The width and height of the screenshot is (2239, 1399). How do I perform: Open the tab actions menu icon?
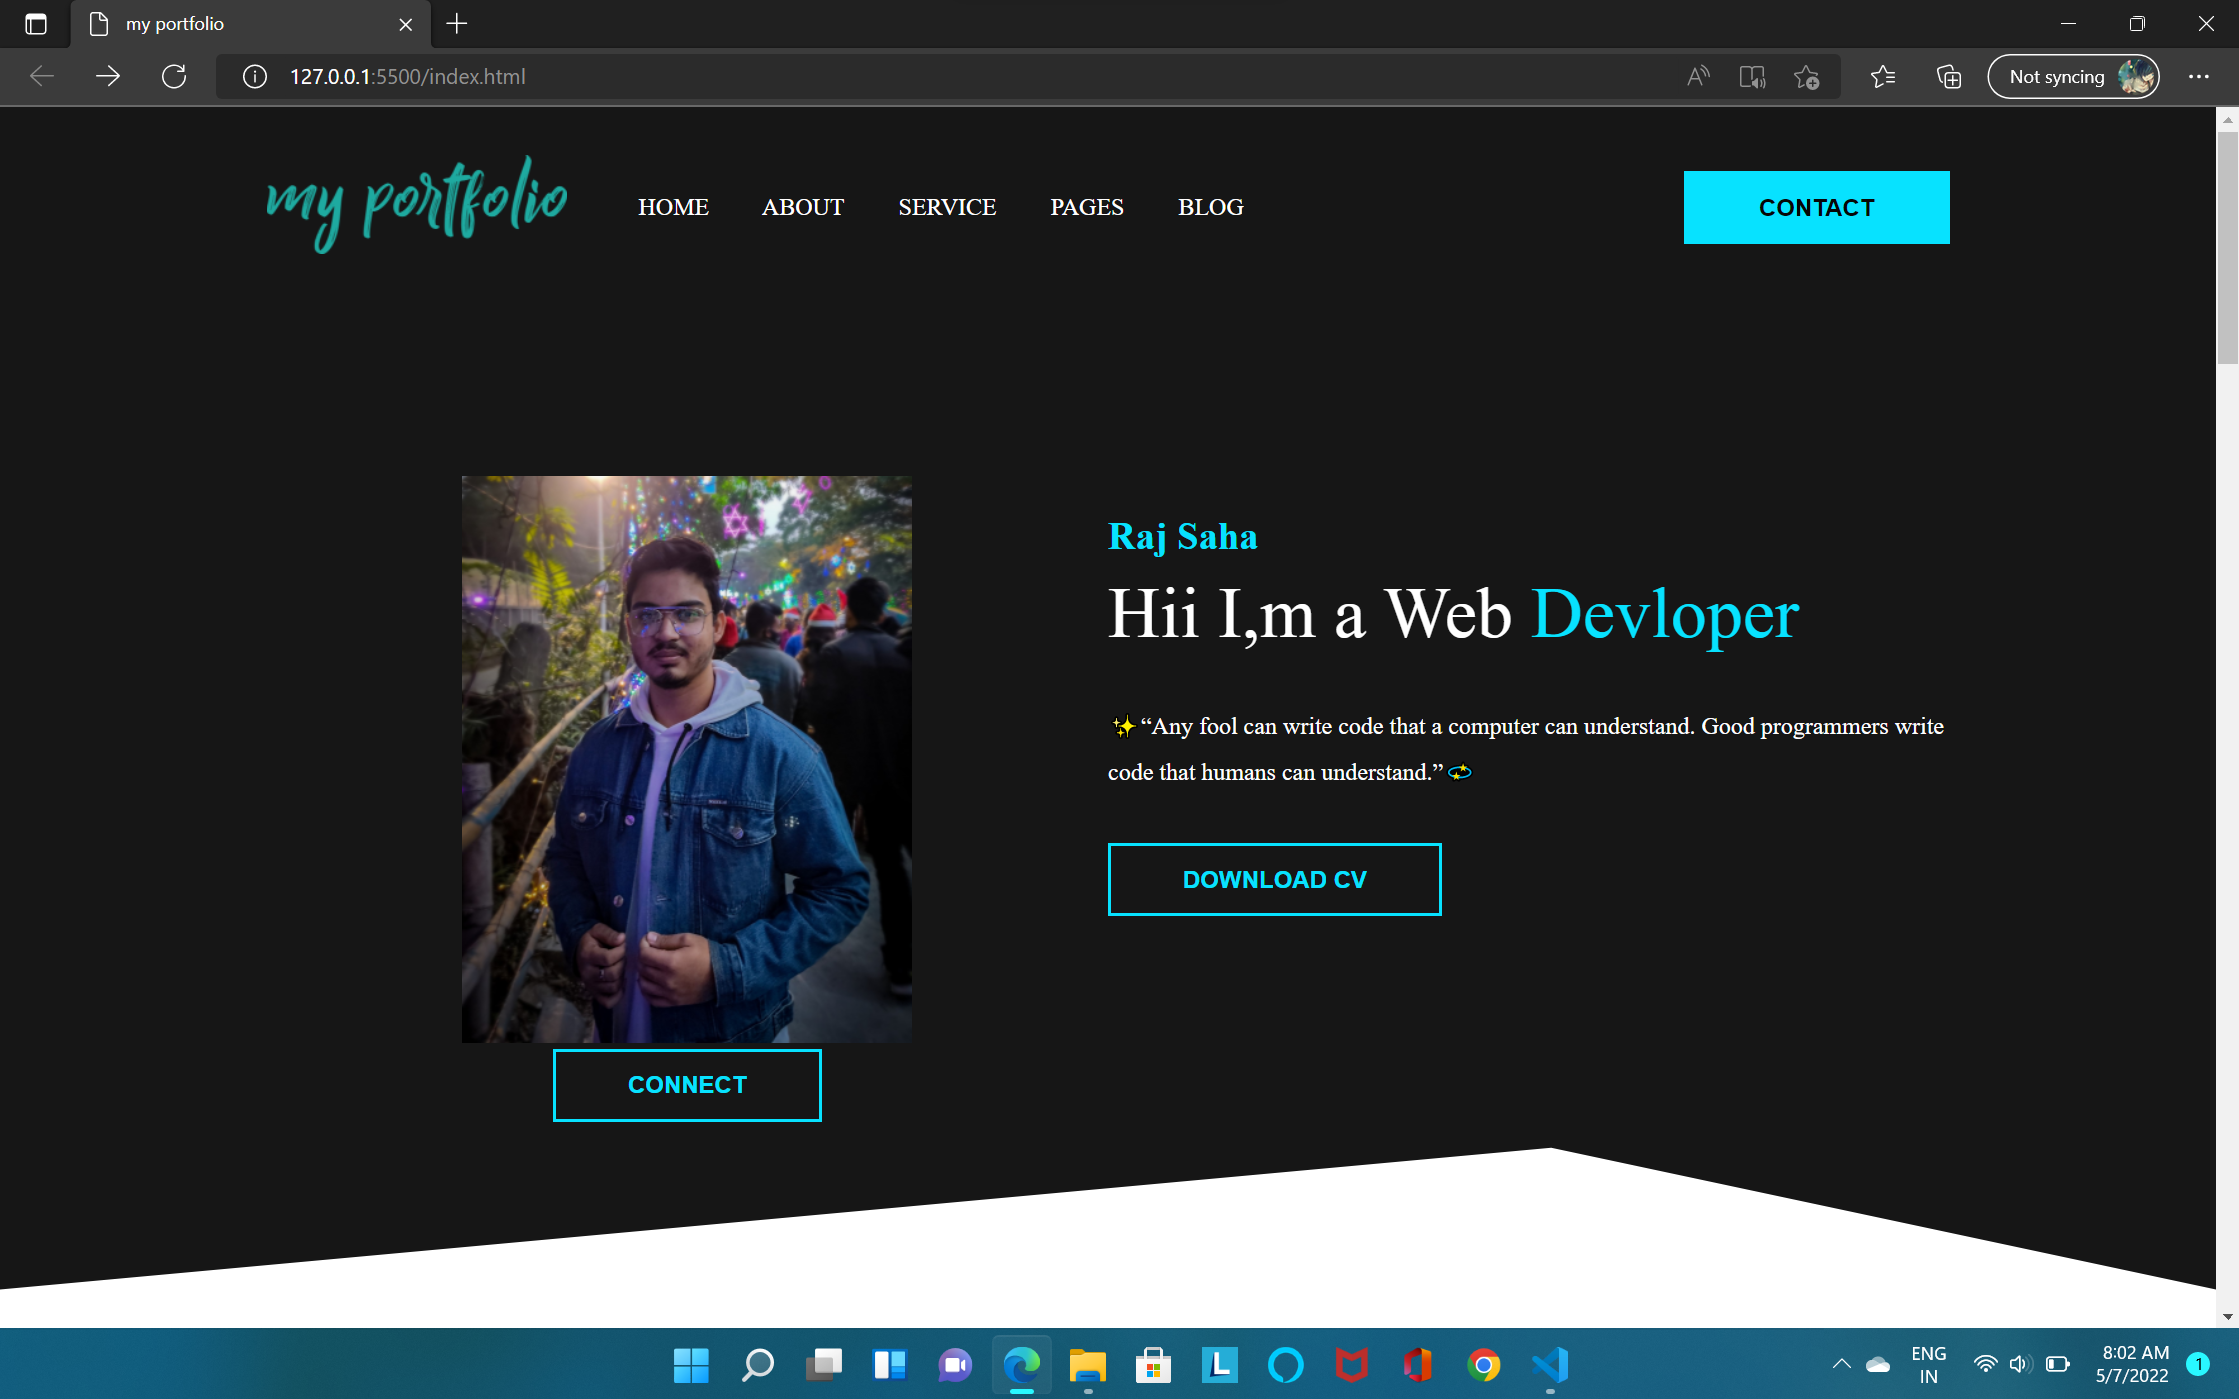click(x=36, y=24)
